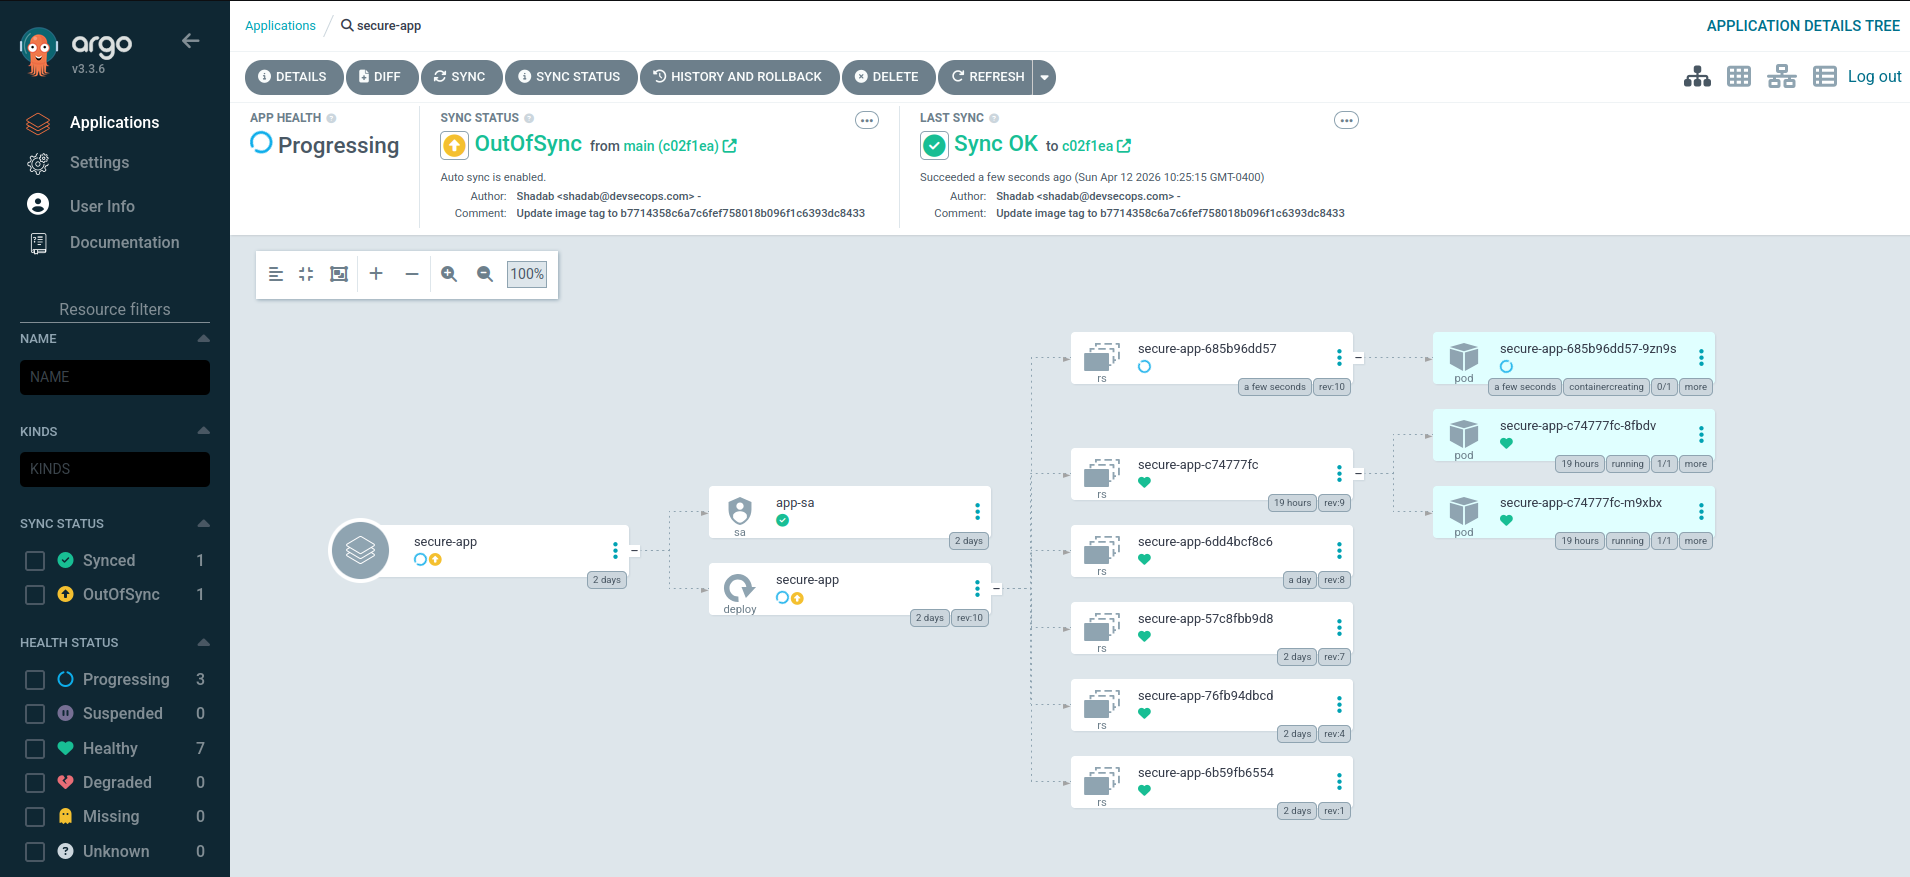Open Last Sync more options ellipsis

click(x=1347, y=120)
